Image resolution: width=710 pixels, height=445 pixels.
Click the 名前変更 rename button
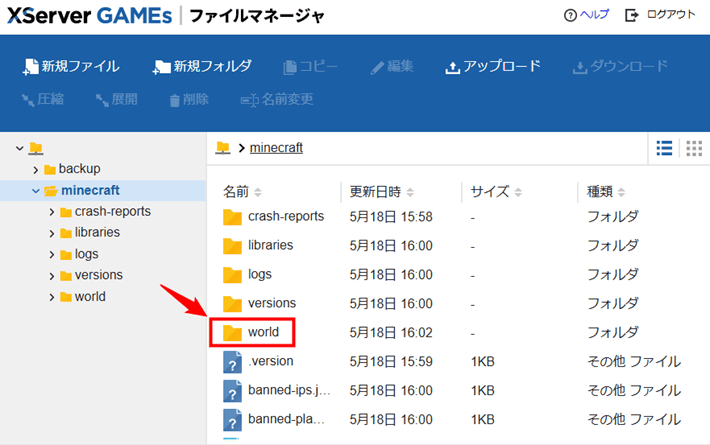point(277,99)
